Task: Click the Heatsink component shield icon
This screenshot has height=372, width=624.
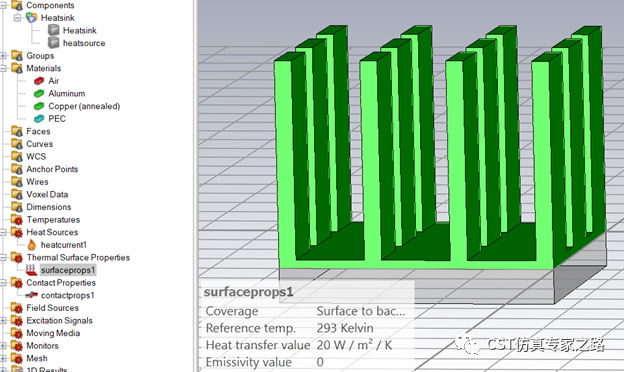Action: (31, 18)
